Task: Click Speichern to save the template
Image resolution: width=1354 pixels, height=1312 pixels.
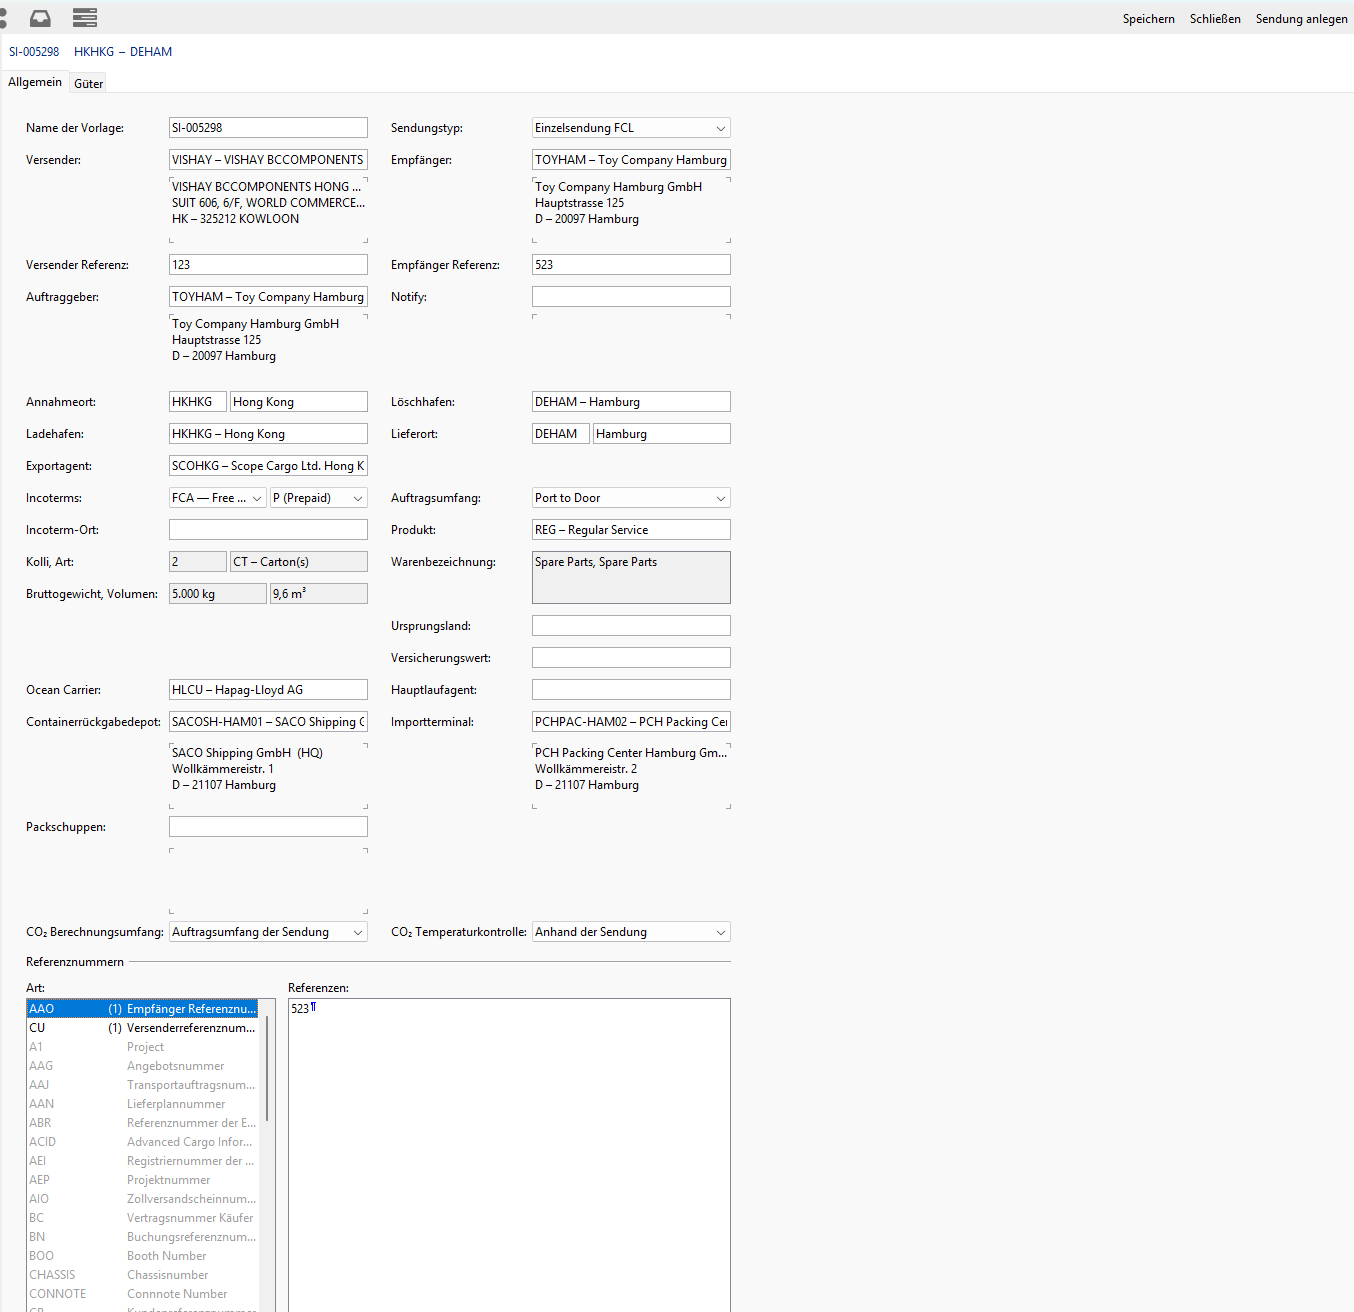Action: tap(1148, 19)
